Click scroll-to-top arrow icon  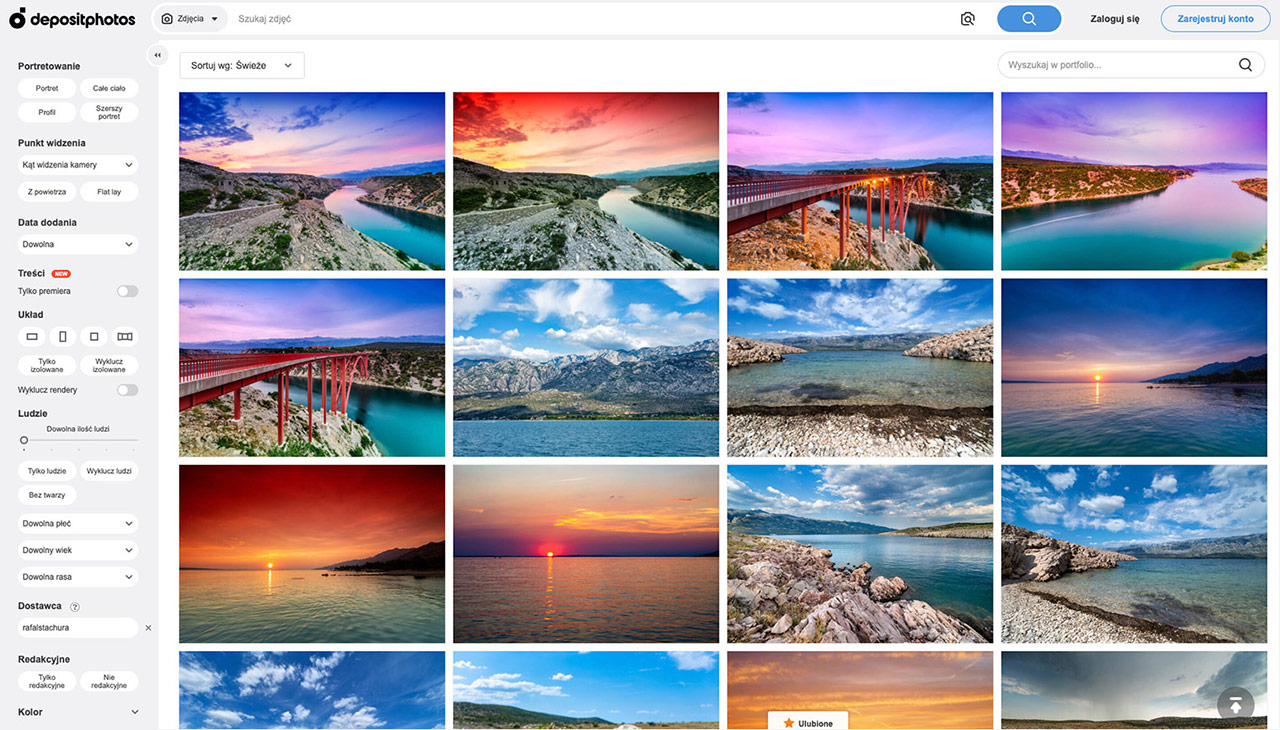pyautogui.click(x=1235, y=704)
